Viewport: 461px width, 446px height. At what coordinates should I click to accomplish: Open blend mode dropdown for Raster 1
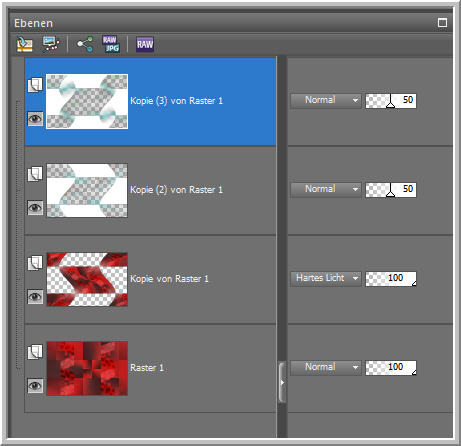326,367
